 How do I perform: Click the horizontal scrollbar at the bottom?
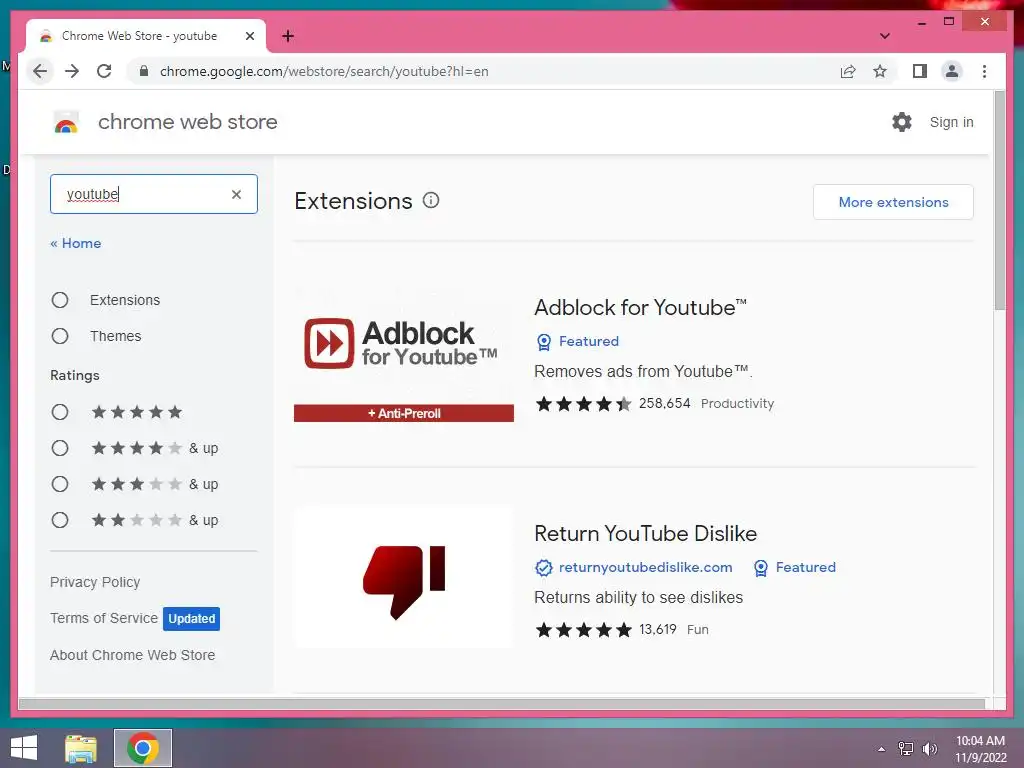[502, 703]
